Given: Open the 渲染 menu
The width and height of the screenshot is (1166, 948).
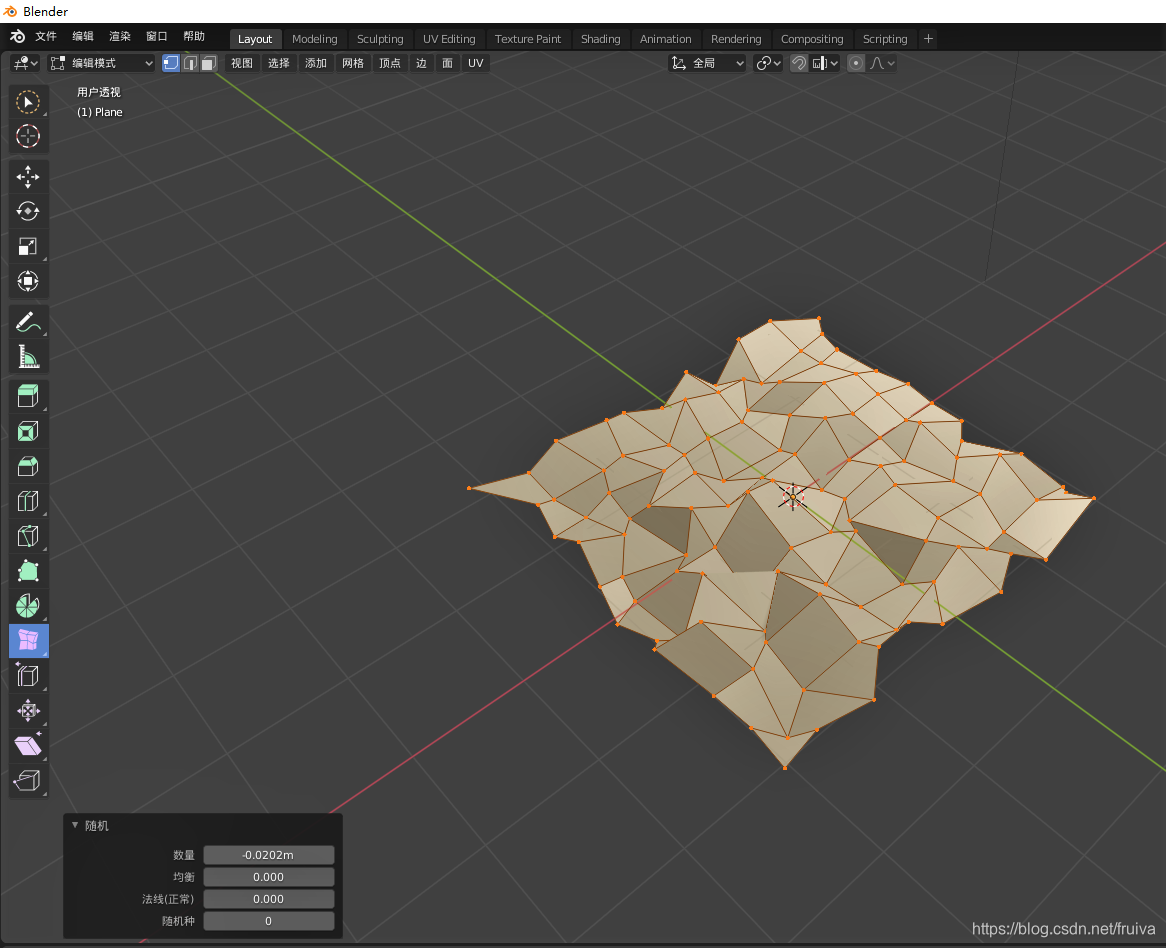Looking at the screenshot, I should coord(120,36).
